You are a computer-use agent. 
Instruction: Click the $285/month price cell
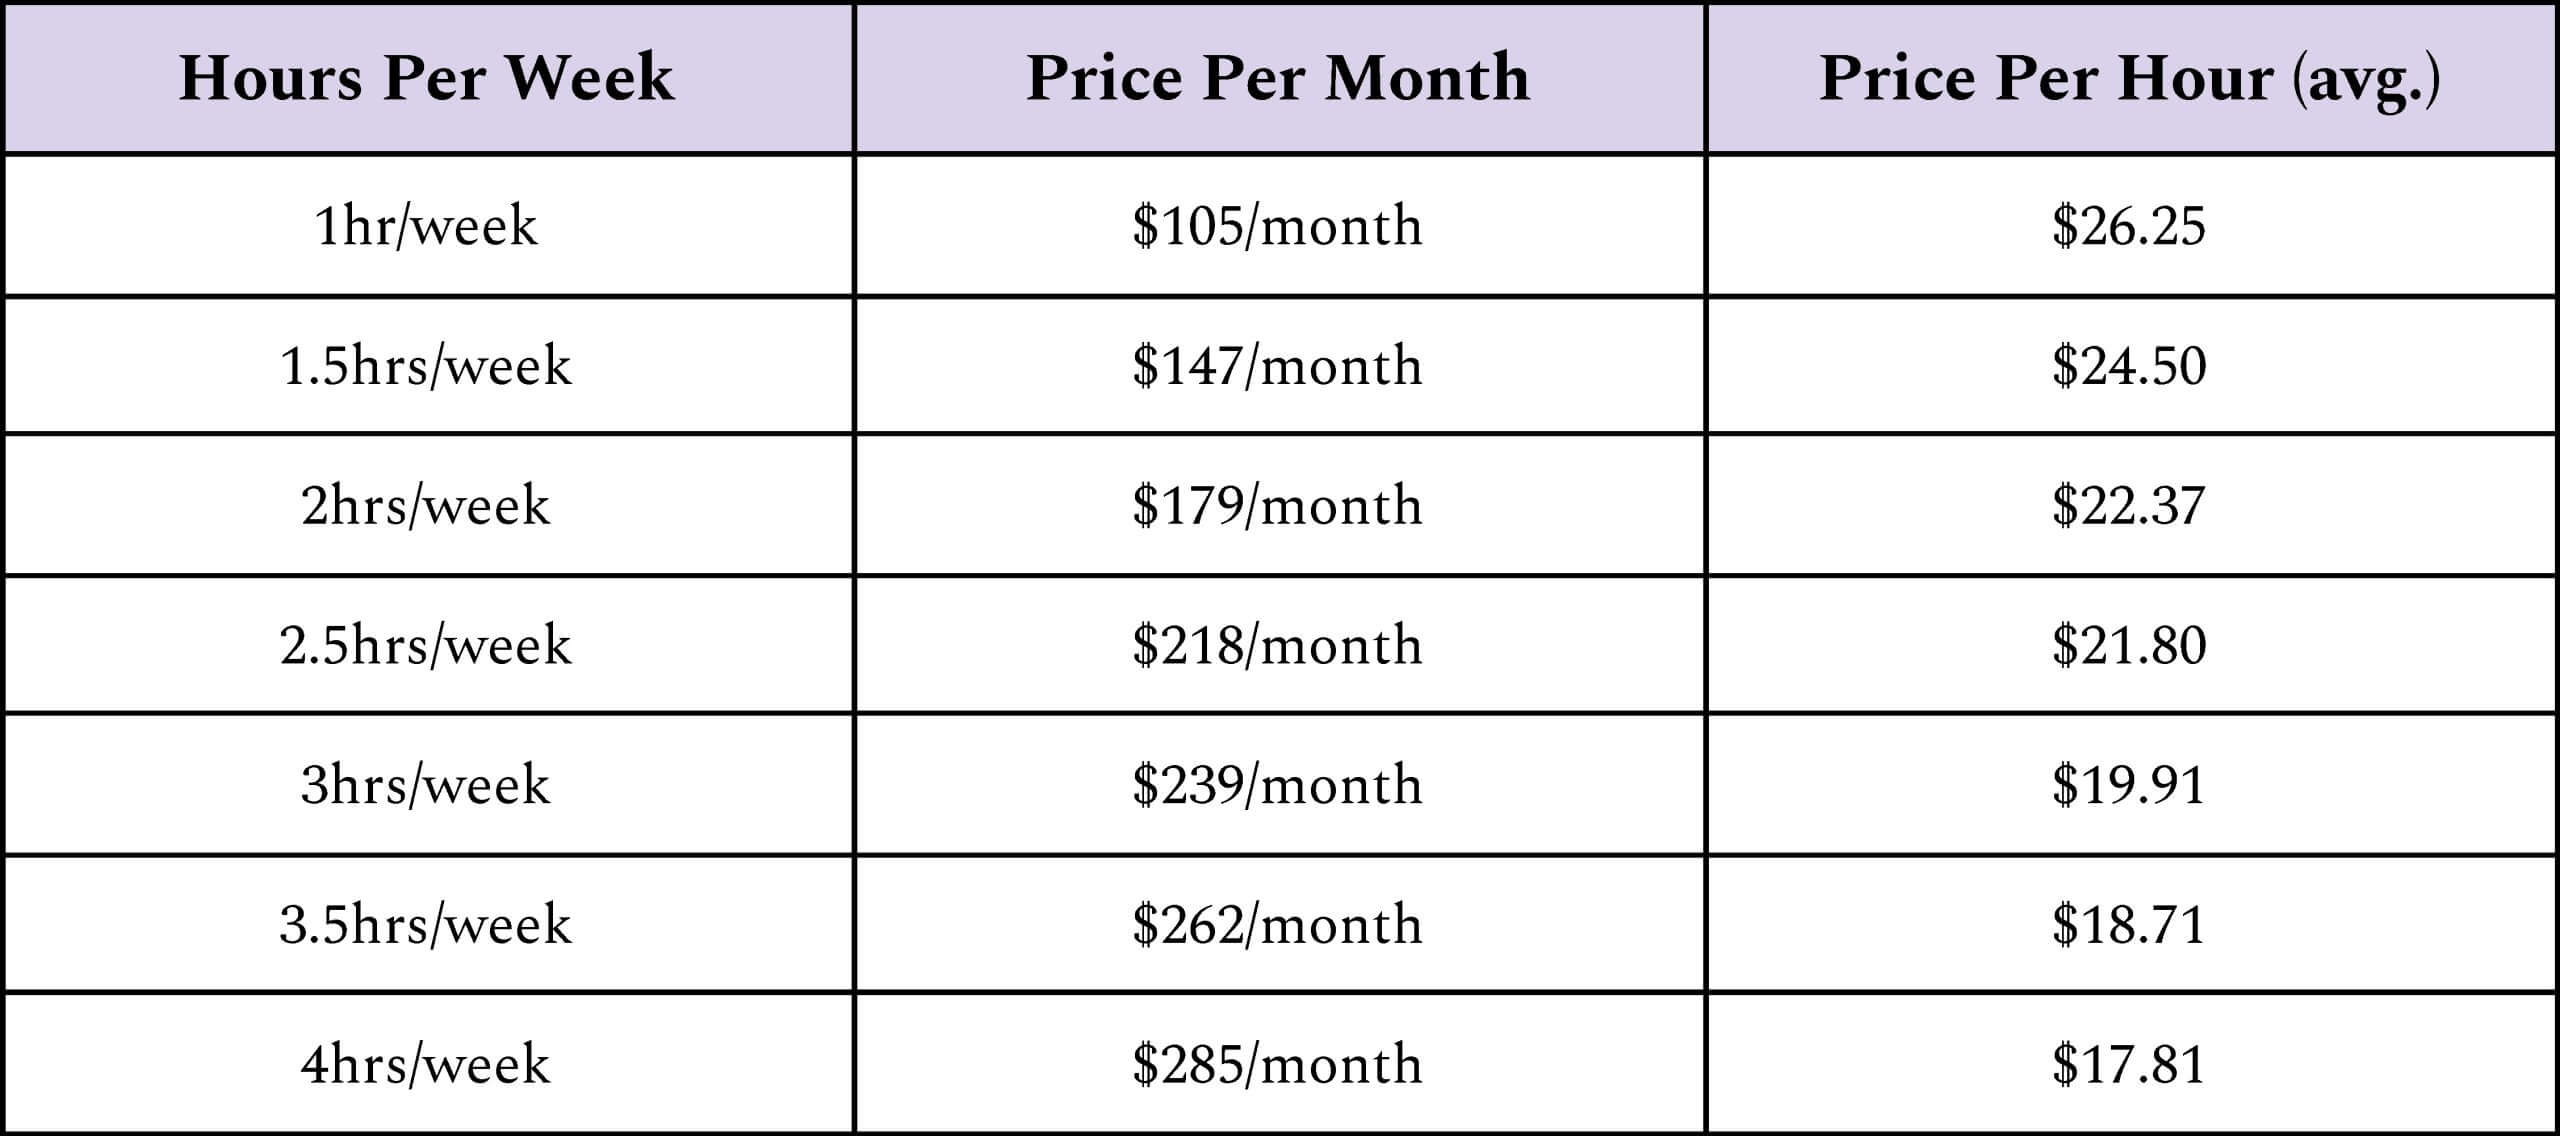coord(1278,1063)
